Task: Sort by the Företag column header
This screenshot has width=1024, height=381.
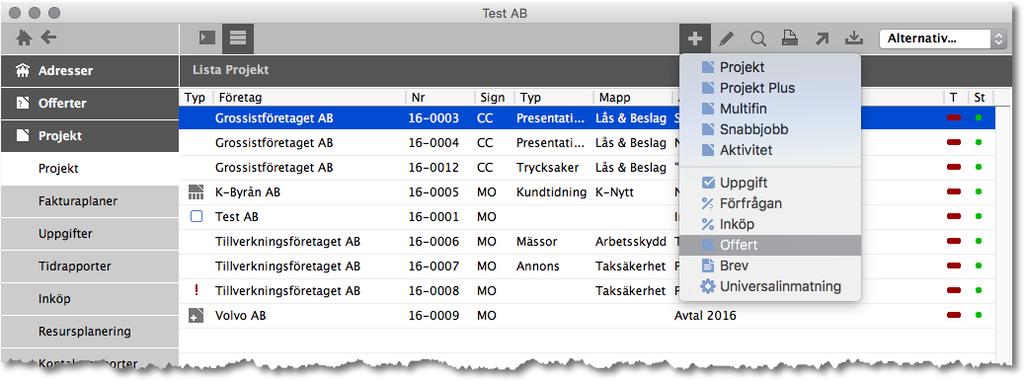Action: [x=309, y=97]
